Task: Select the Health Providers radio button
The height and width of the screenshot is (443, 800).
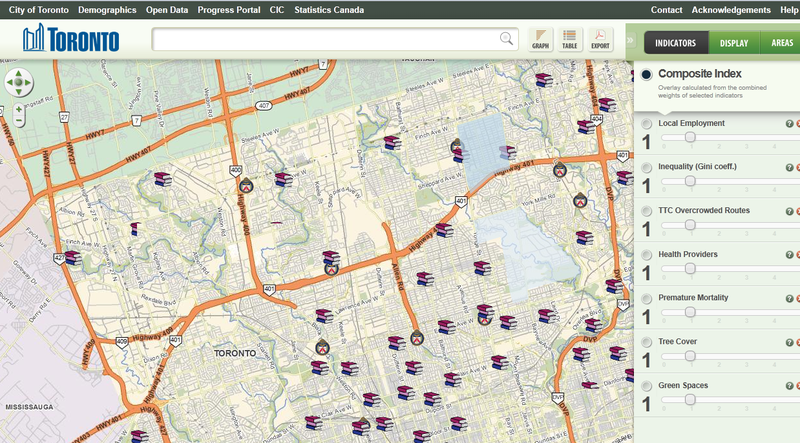Action: pos(647,255)
